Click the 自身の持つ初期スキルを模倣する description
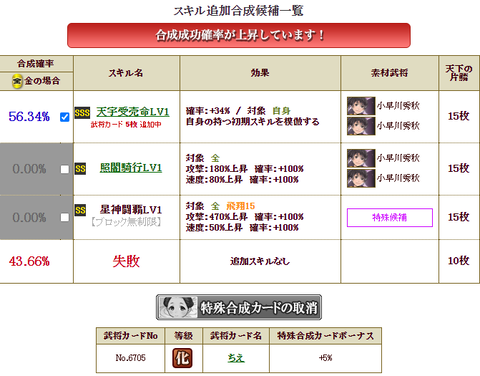Viewport: 480px width, 376px height. click(253, 122)
